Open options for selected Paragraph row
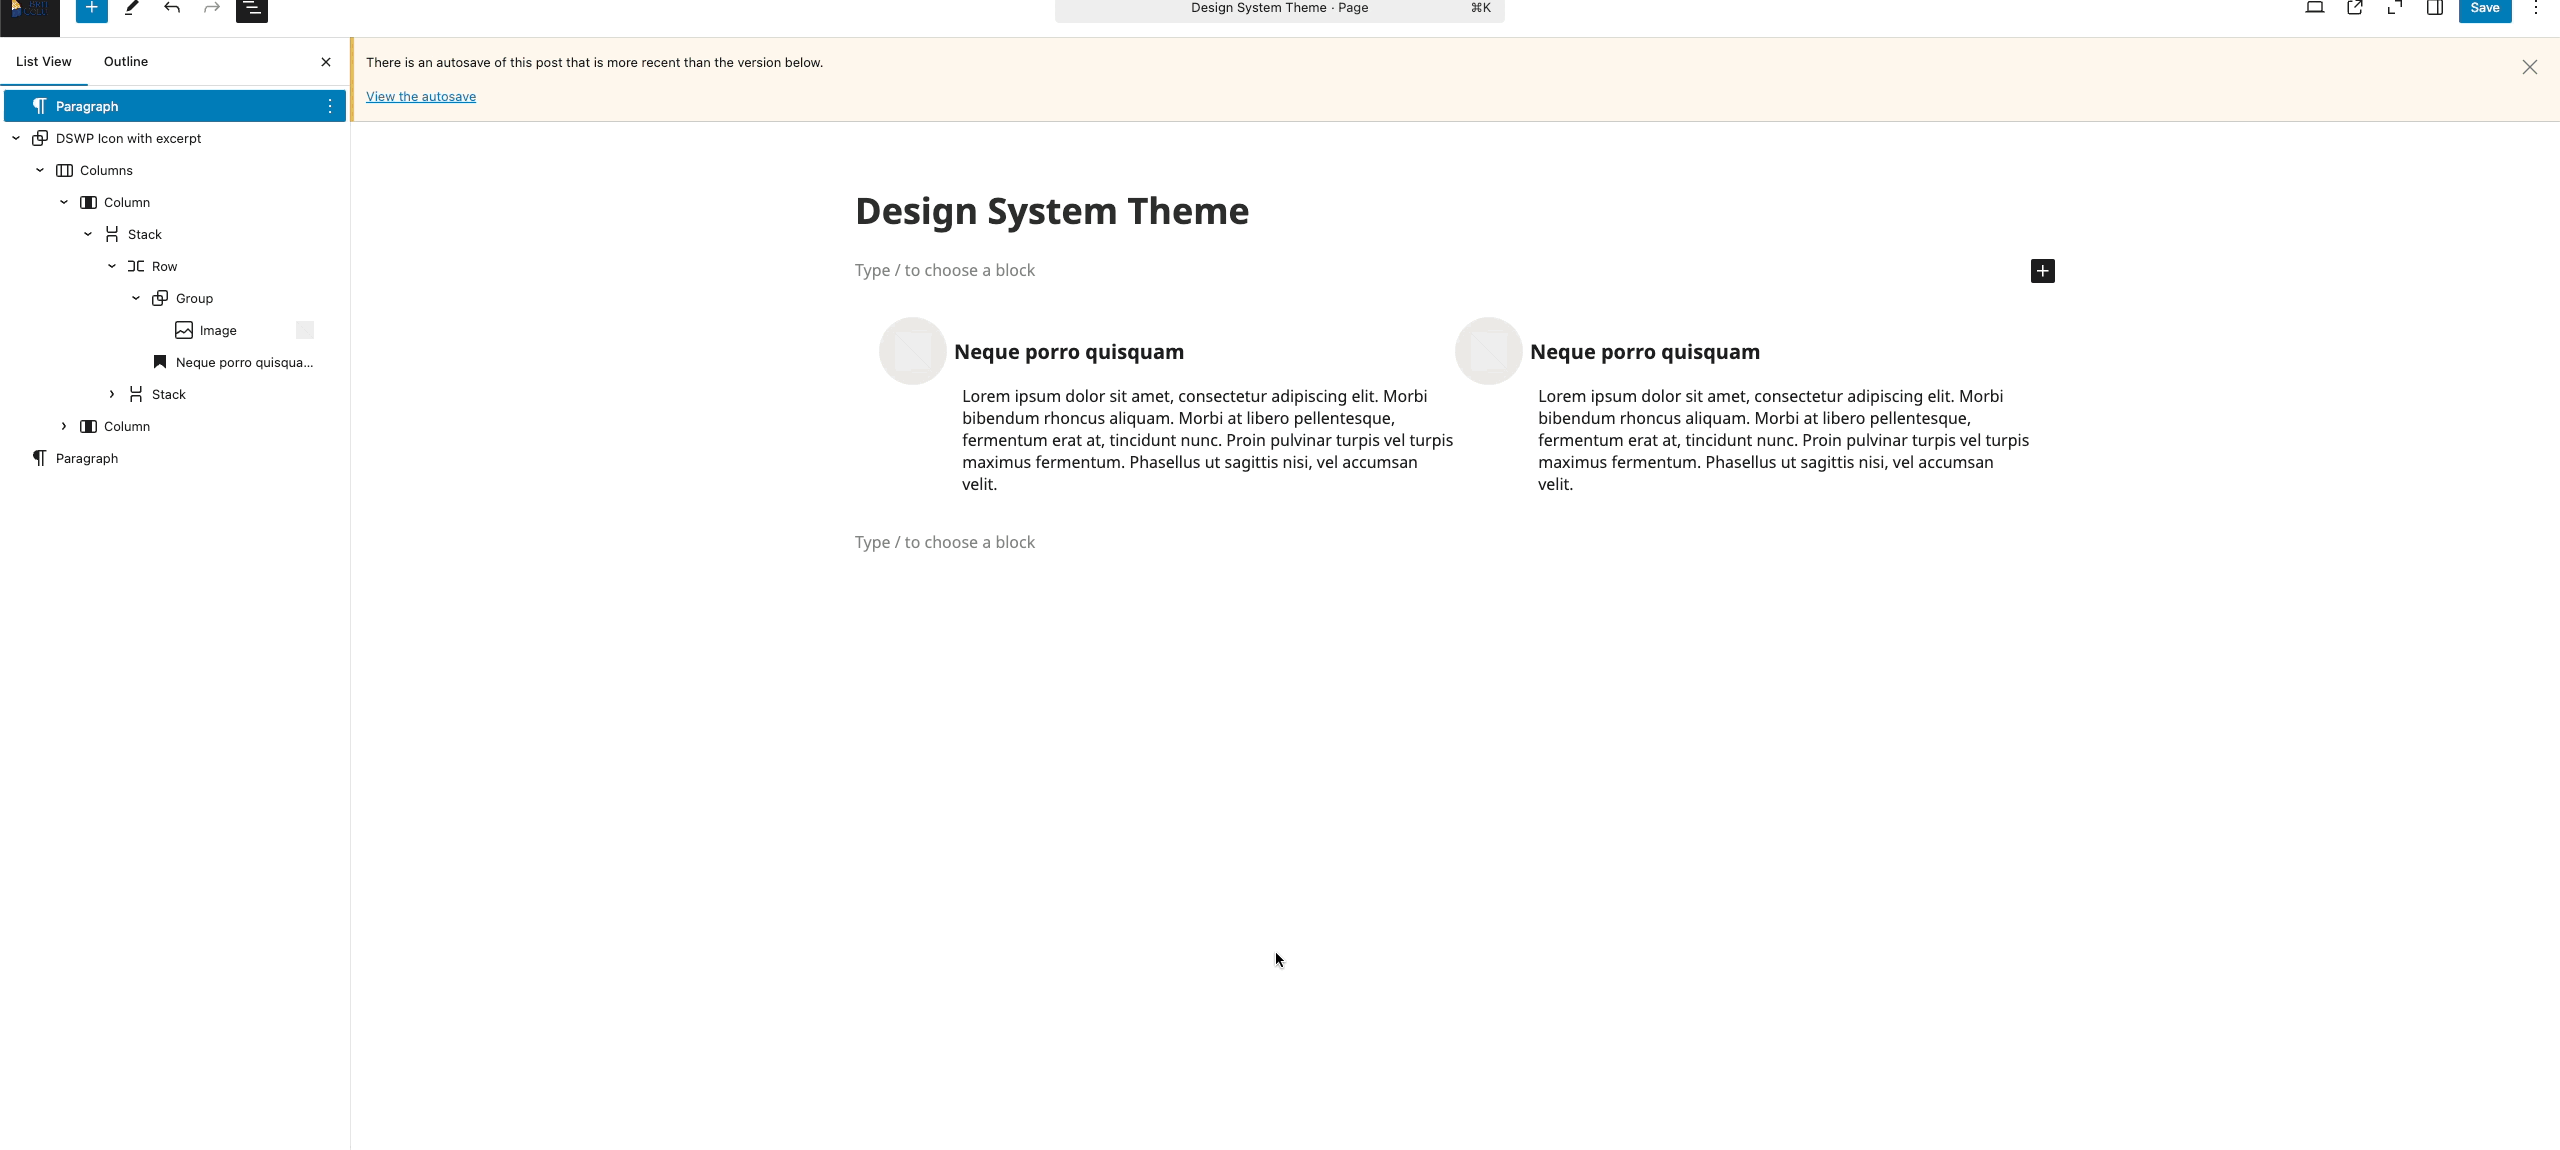2560x1150 pixels. (329, 106)
